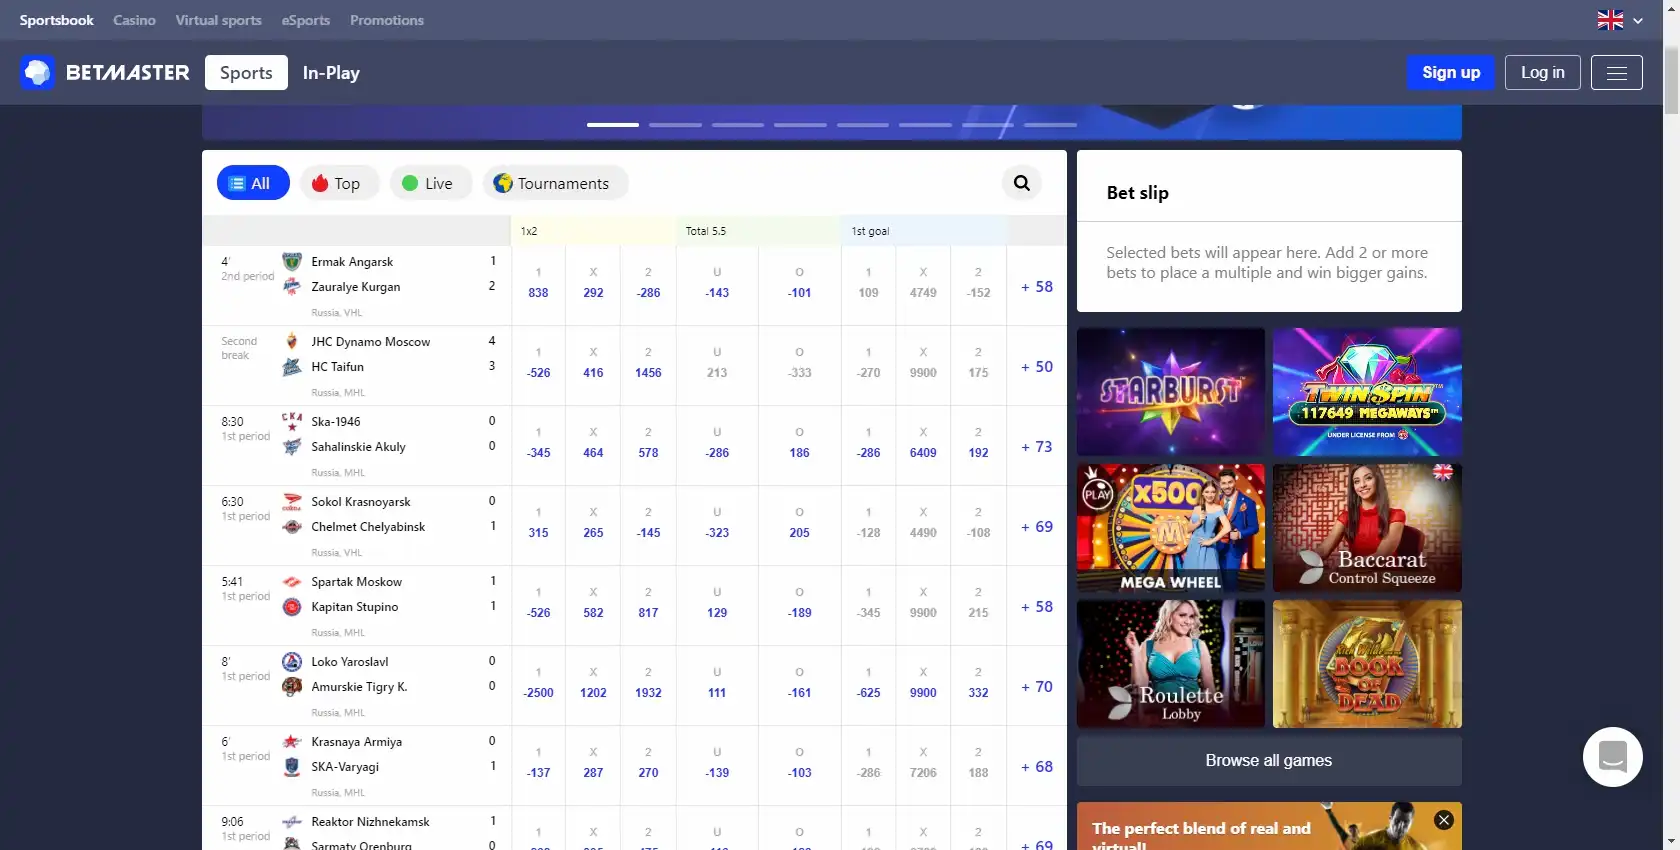Close the virtual sports promo banner
Viewport: 1680px width, 850px height.
[x=1444, y=820]
